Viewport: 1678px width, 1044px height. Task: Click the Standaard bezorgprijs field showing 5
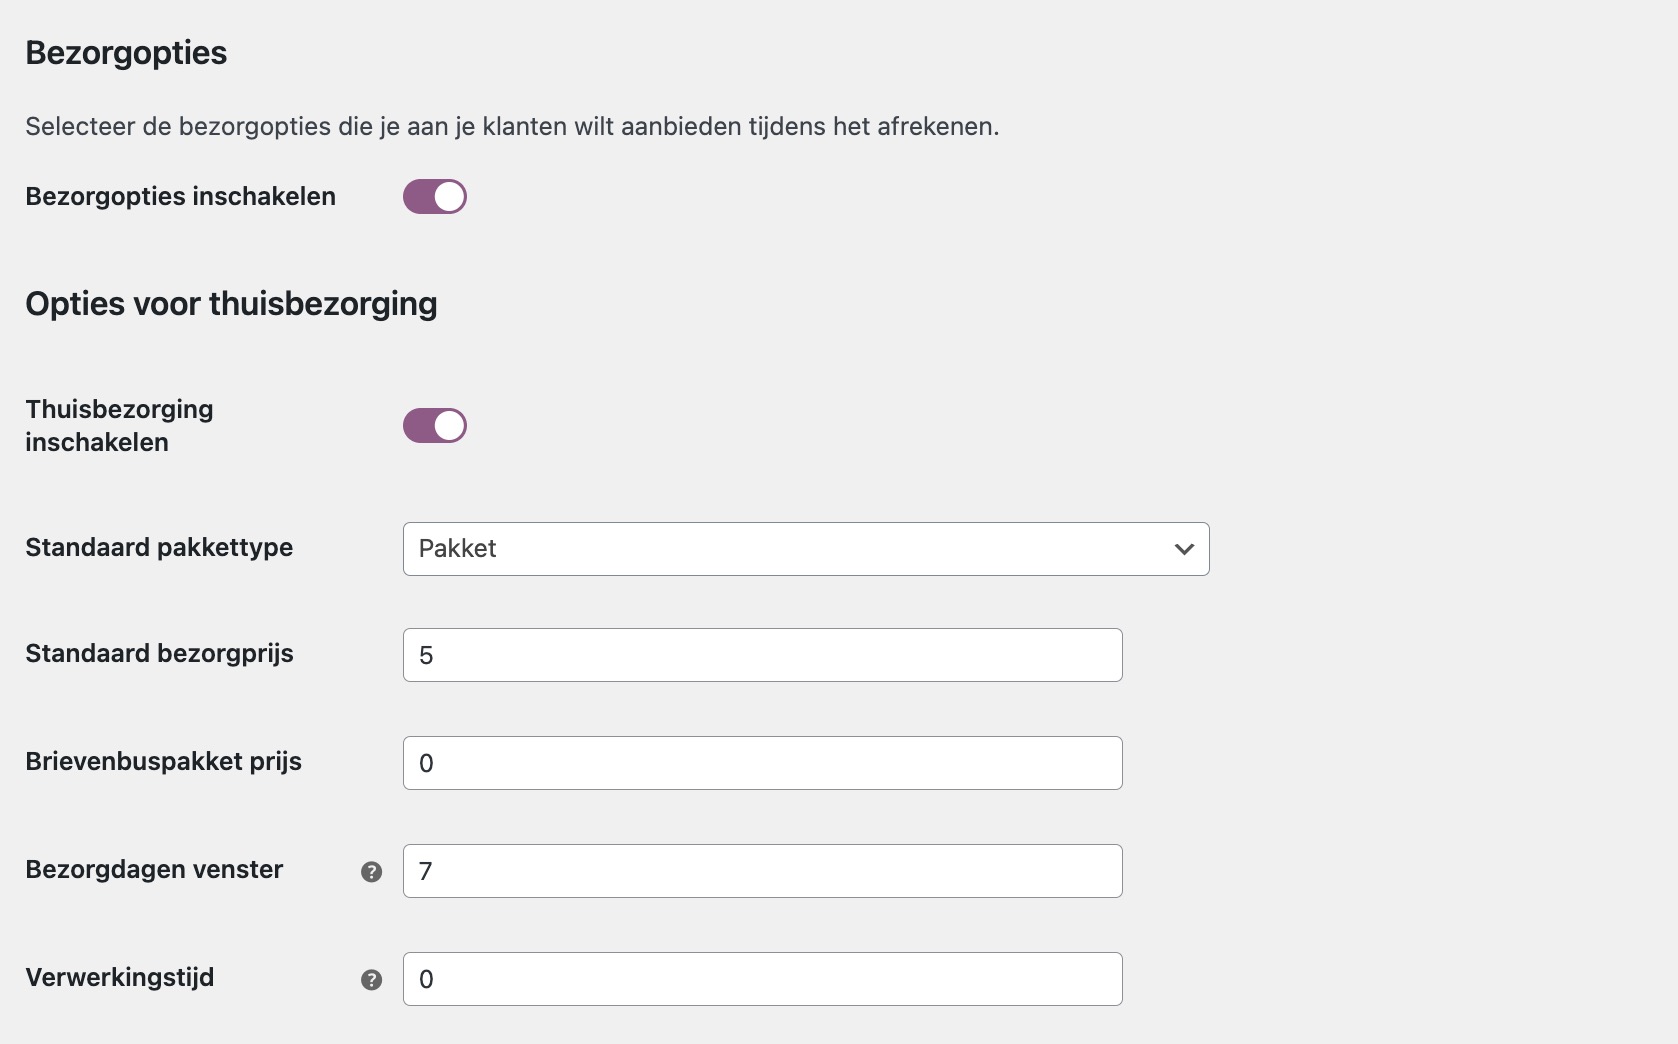762,655
